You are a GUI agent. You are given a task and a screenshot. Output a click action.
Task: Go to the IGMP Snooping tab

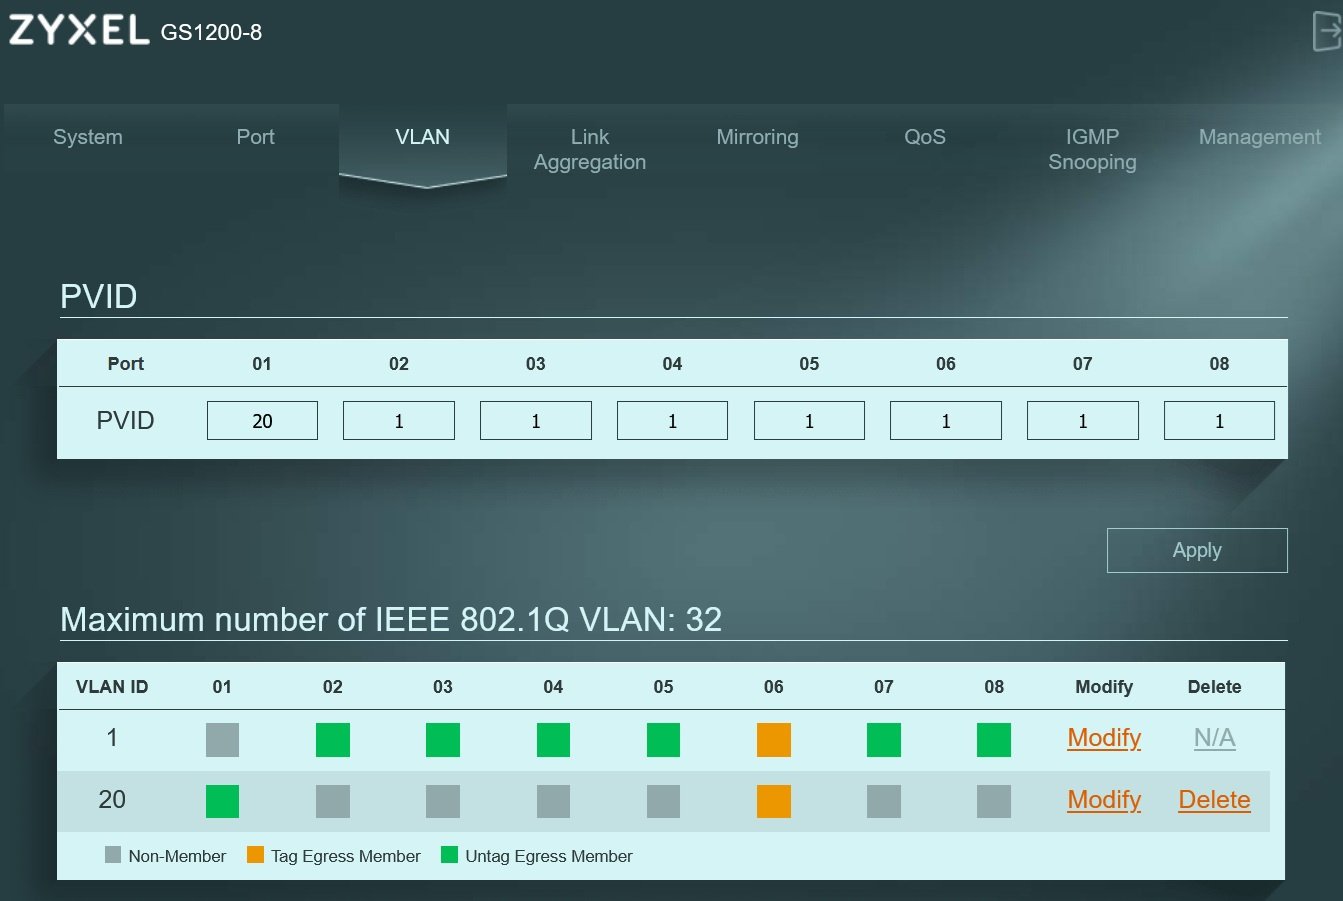tap(1092, 149)
